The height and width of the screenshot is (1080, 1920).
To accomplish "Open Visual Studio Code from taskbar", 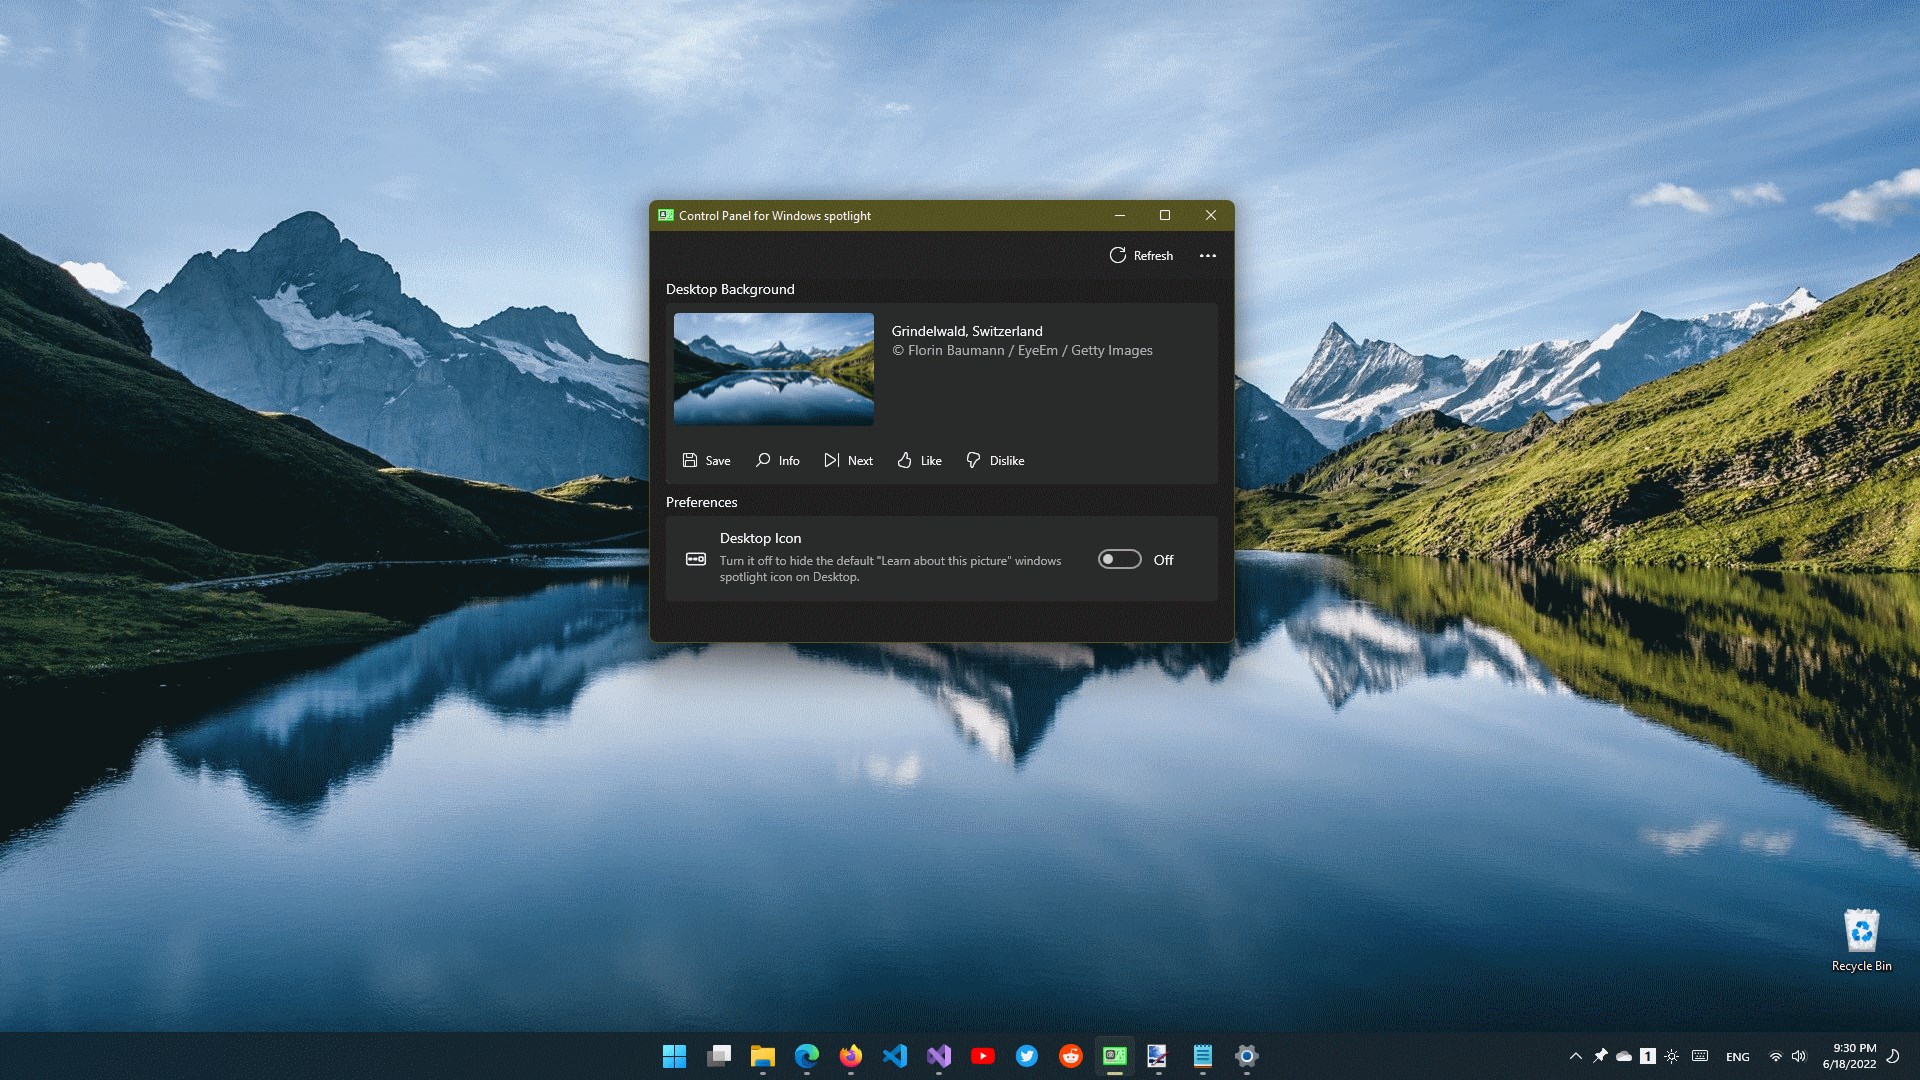I will [x=895, y=1056].
